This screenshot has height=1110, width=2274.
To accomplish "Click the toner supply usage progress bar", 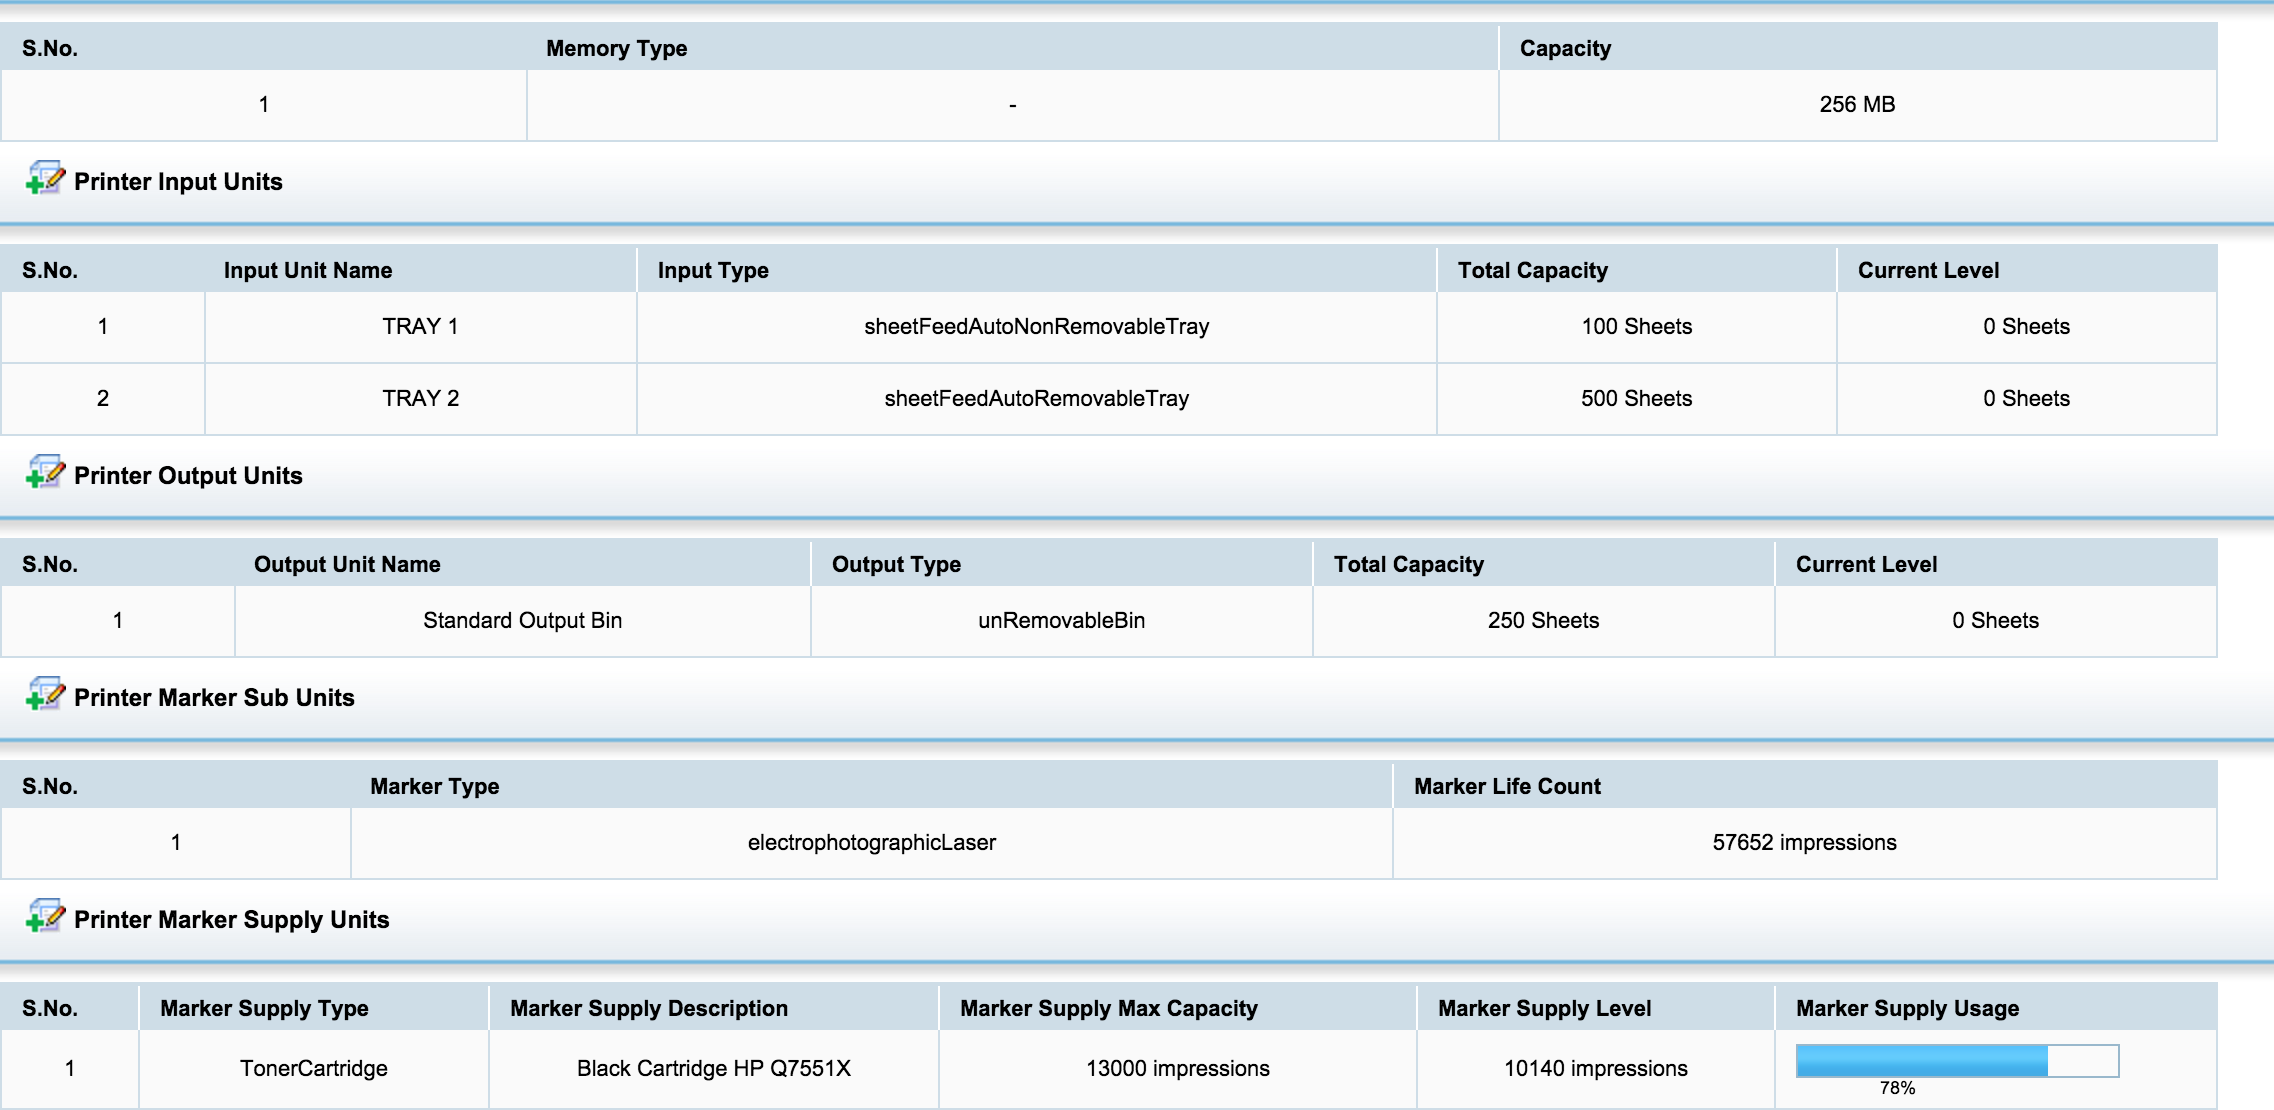I will (1956, 1060).
